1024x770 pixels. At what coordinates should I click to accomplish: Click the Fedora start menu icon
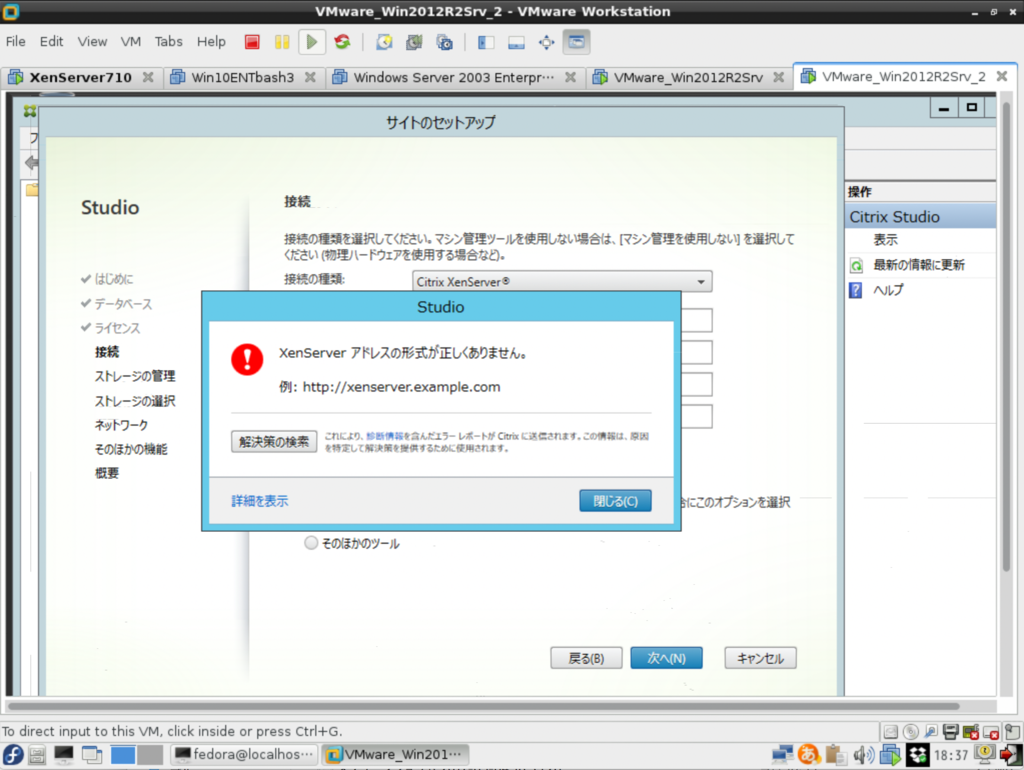tap(12, 755)
